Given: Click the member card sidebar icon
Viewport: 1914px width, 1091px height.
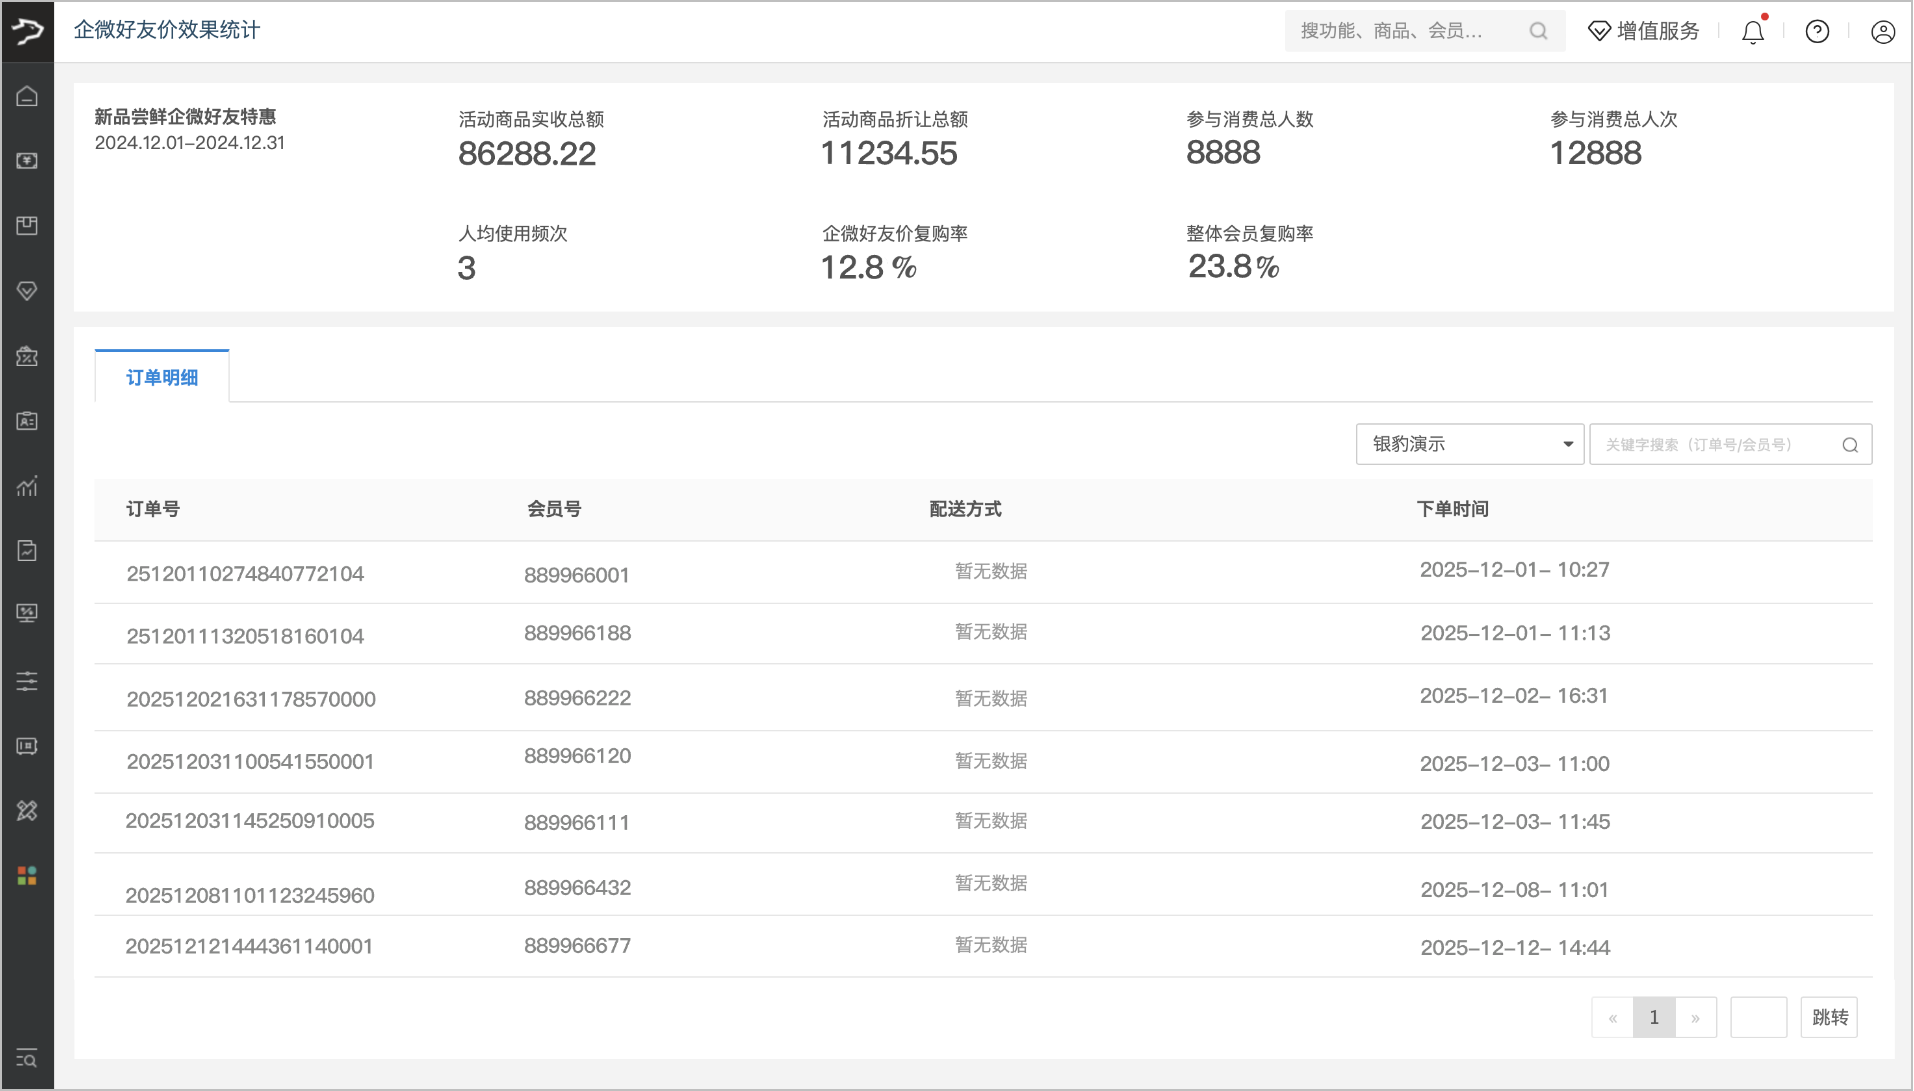Looking at the screenshot, I should 27,421.
